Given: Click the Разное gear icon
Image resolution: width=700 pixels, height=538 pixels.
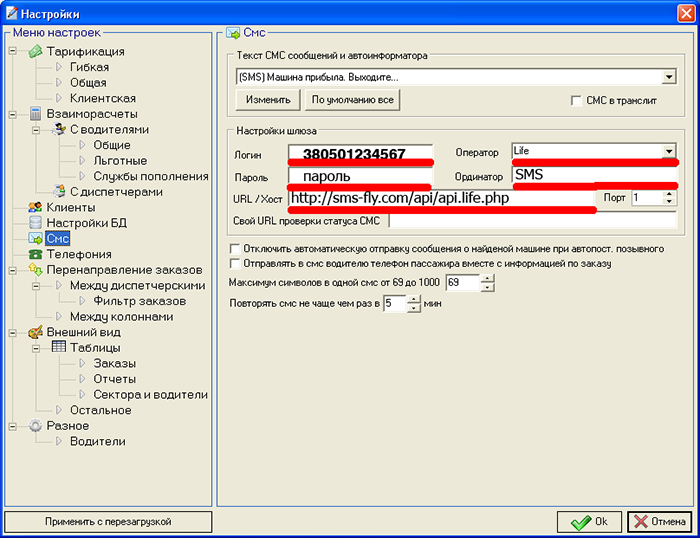Looking at the screenshot, I should 35,426.
